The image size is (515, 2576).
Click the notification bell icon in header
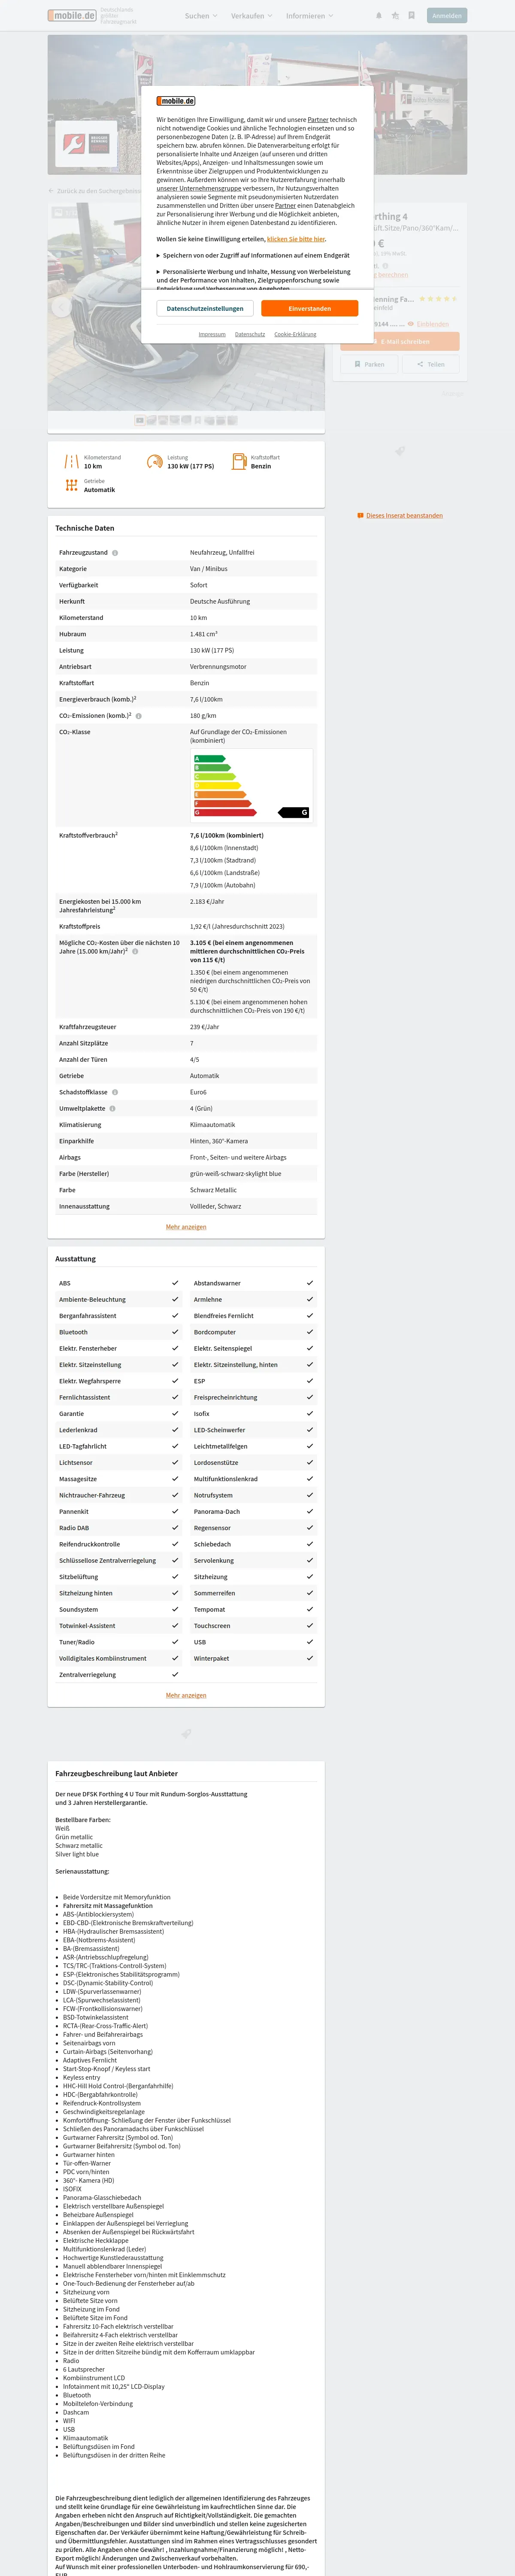coord(379,16)
